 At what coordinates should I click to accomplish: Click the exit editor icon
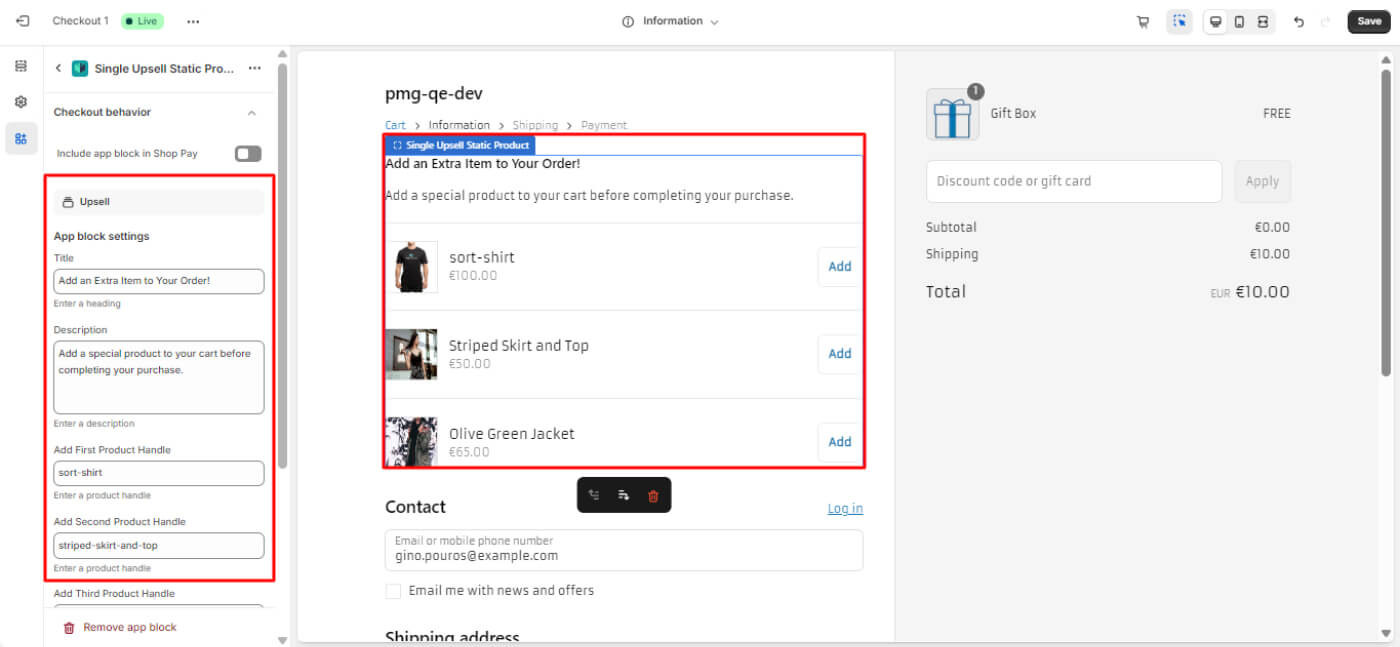(23, 21)
